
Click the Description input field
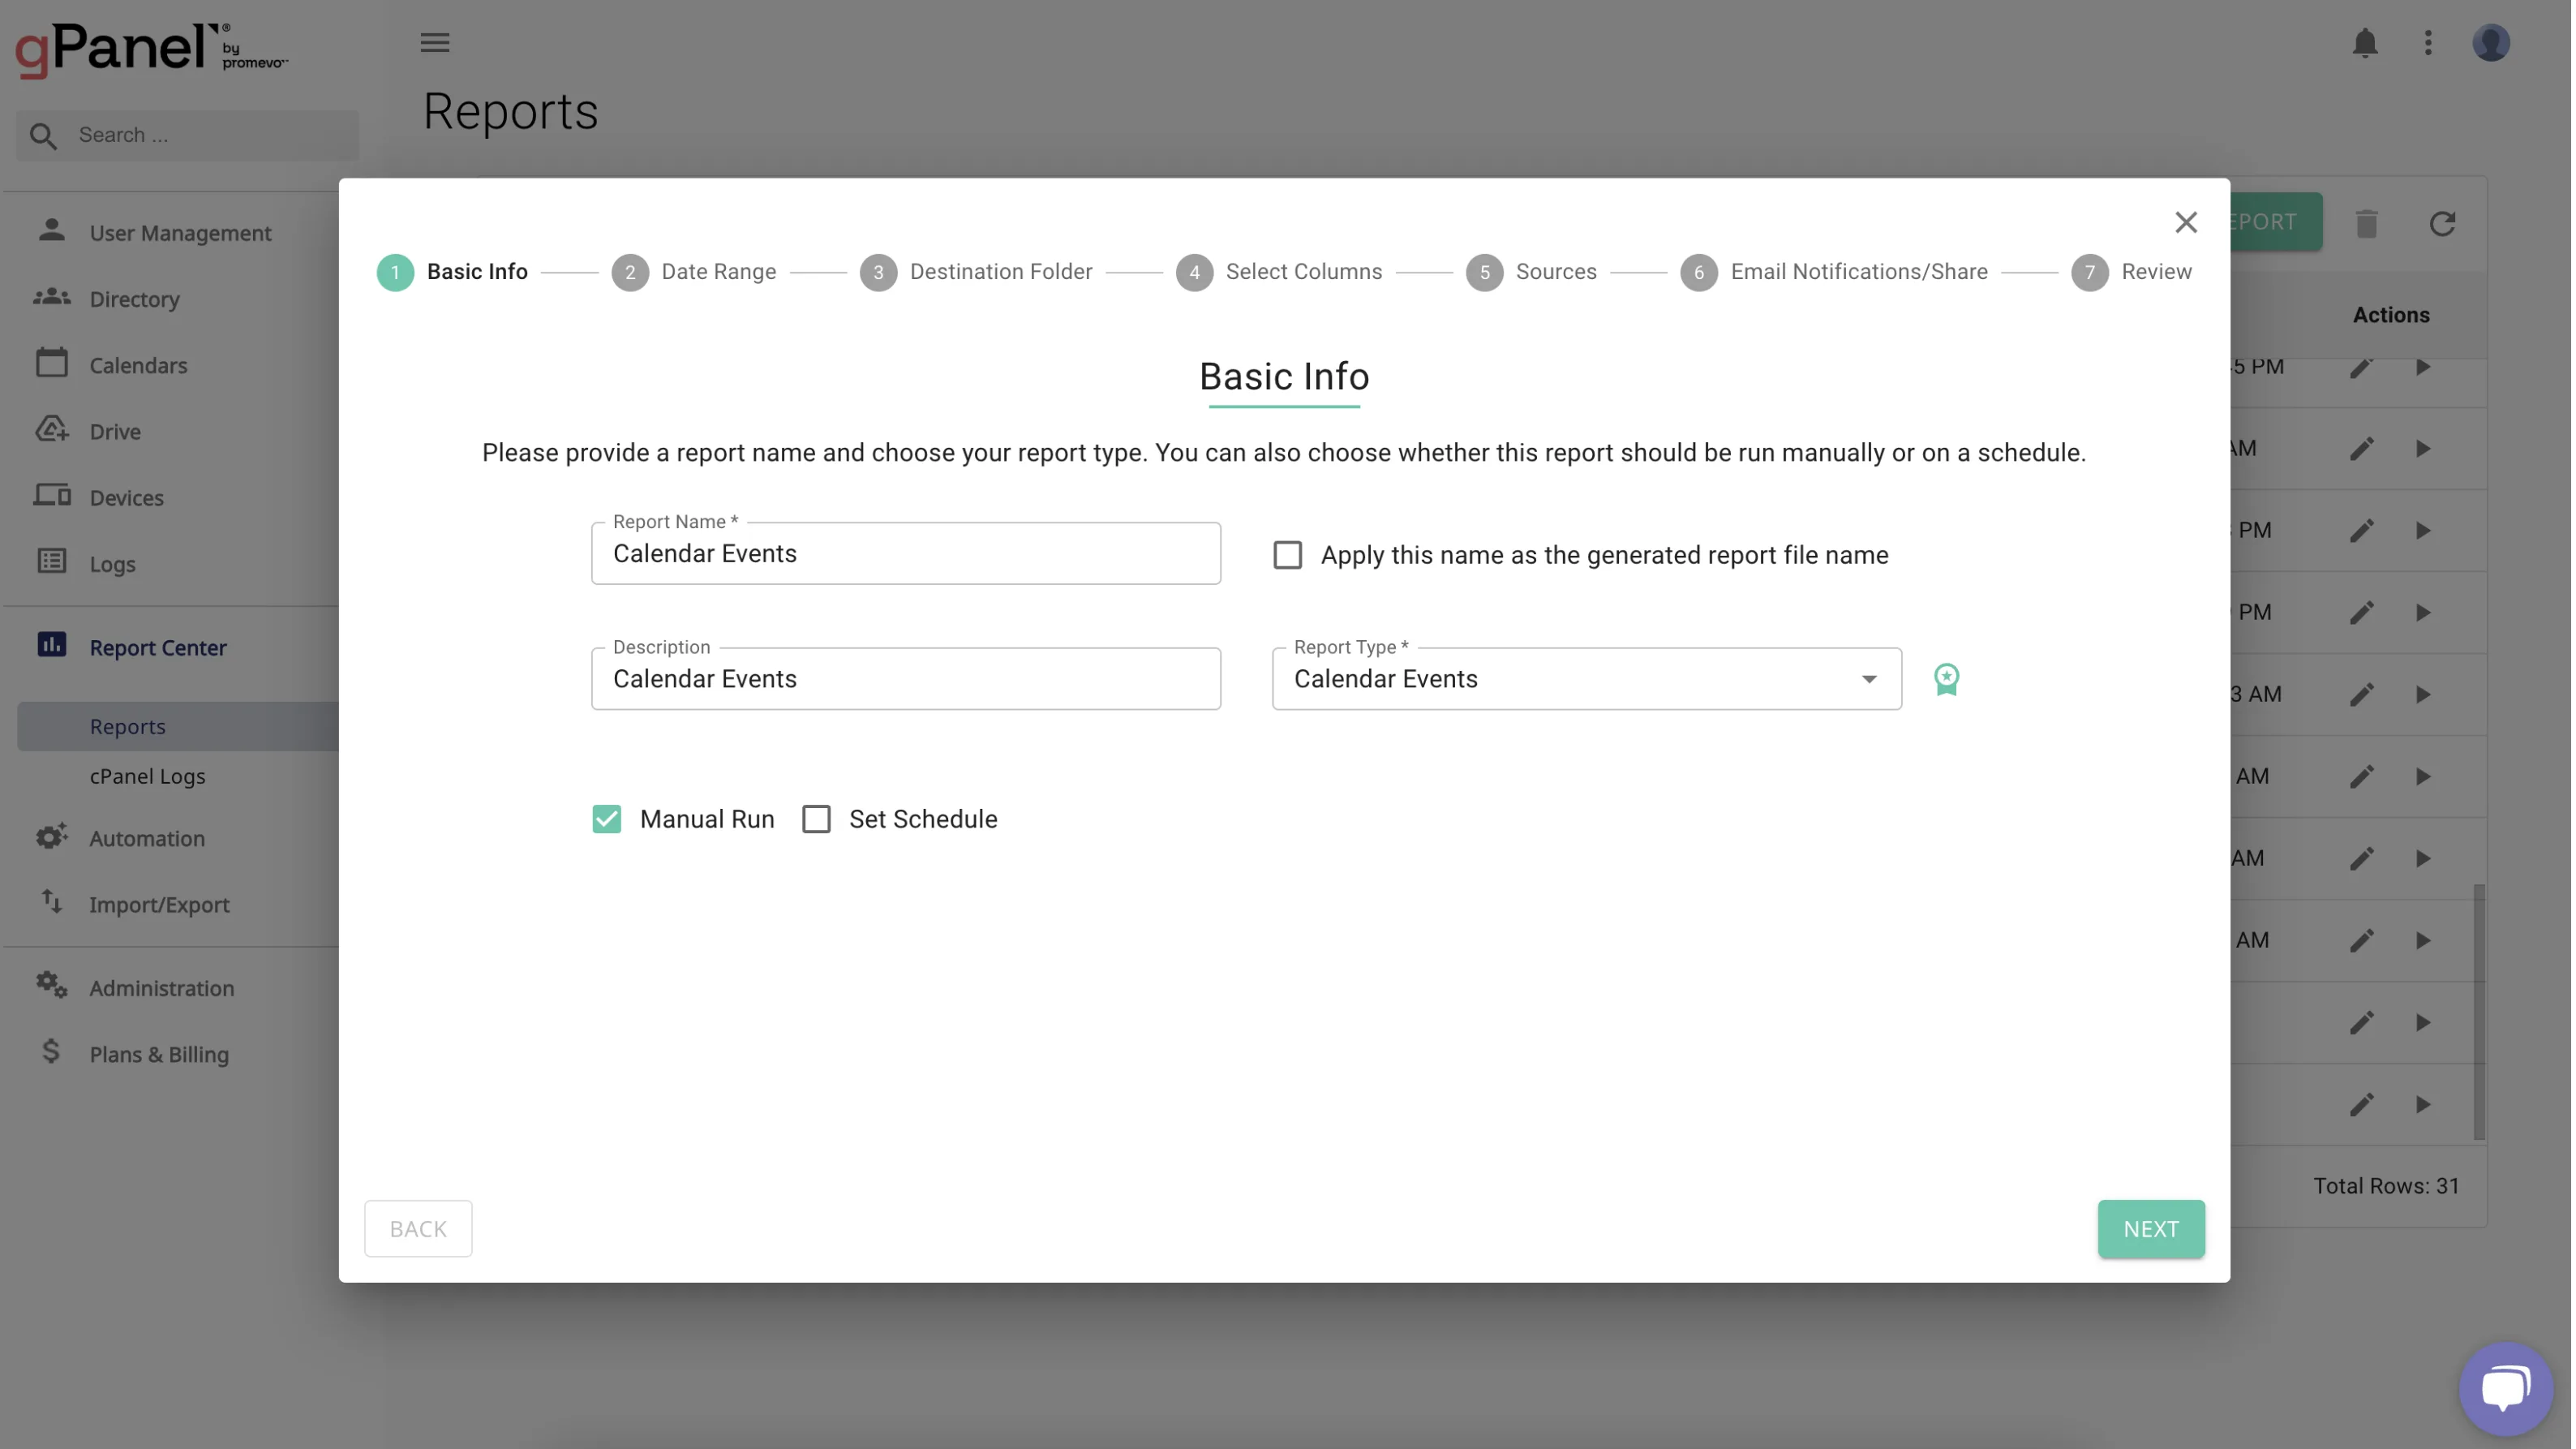[x=905, y=679]
